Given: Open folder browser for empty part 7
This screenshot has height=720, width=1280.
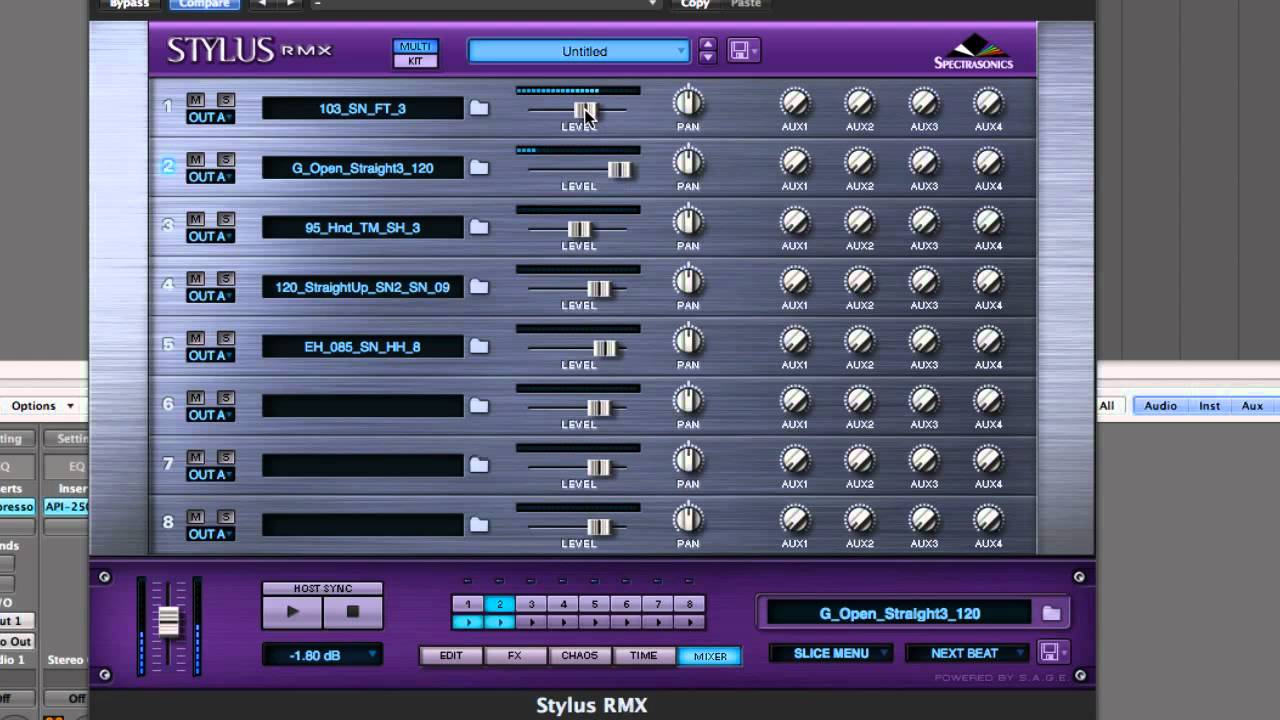Looking at the screenshot, I should pyautogui.click(x=479, y=465).
